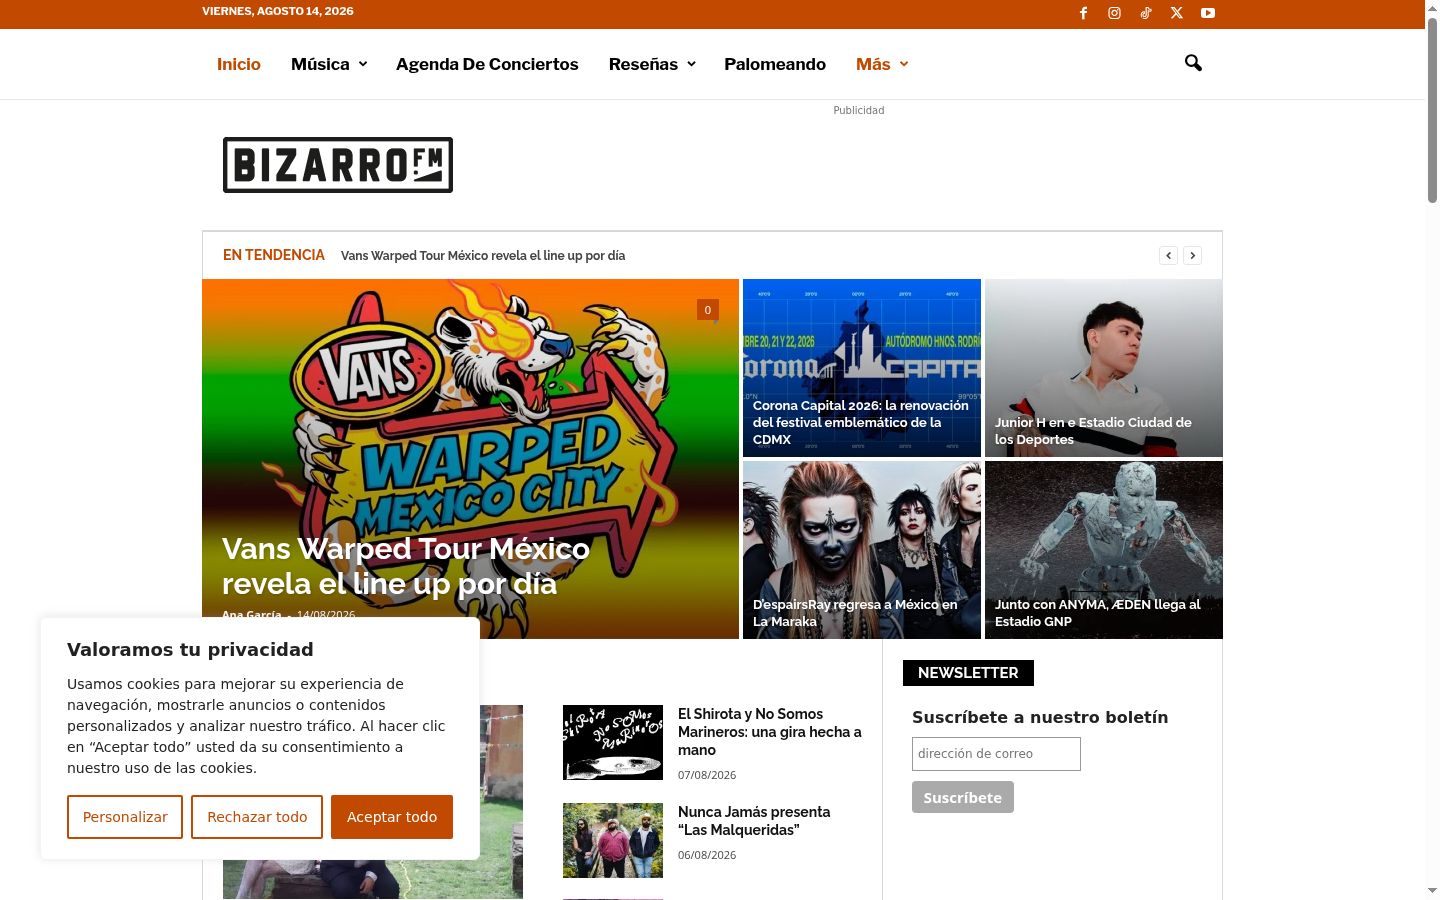
Task: Go to Inicio menu item
Action: [x=238, y=64]
